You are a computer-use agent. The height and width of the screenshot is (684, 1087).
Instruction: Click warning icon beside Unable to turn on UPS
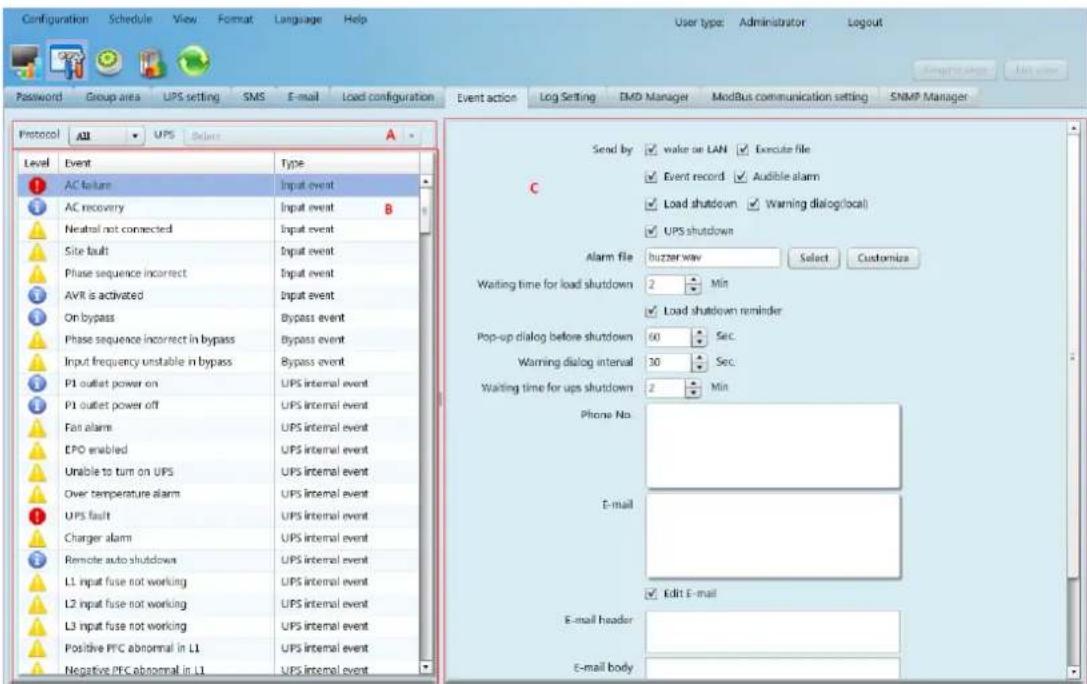click(37, 472)
